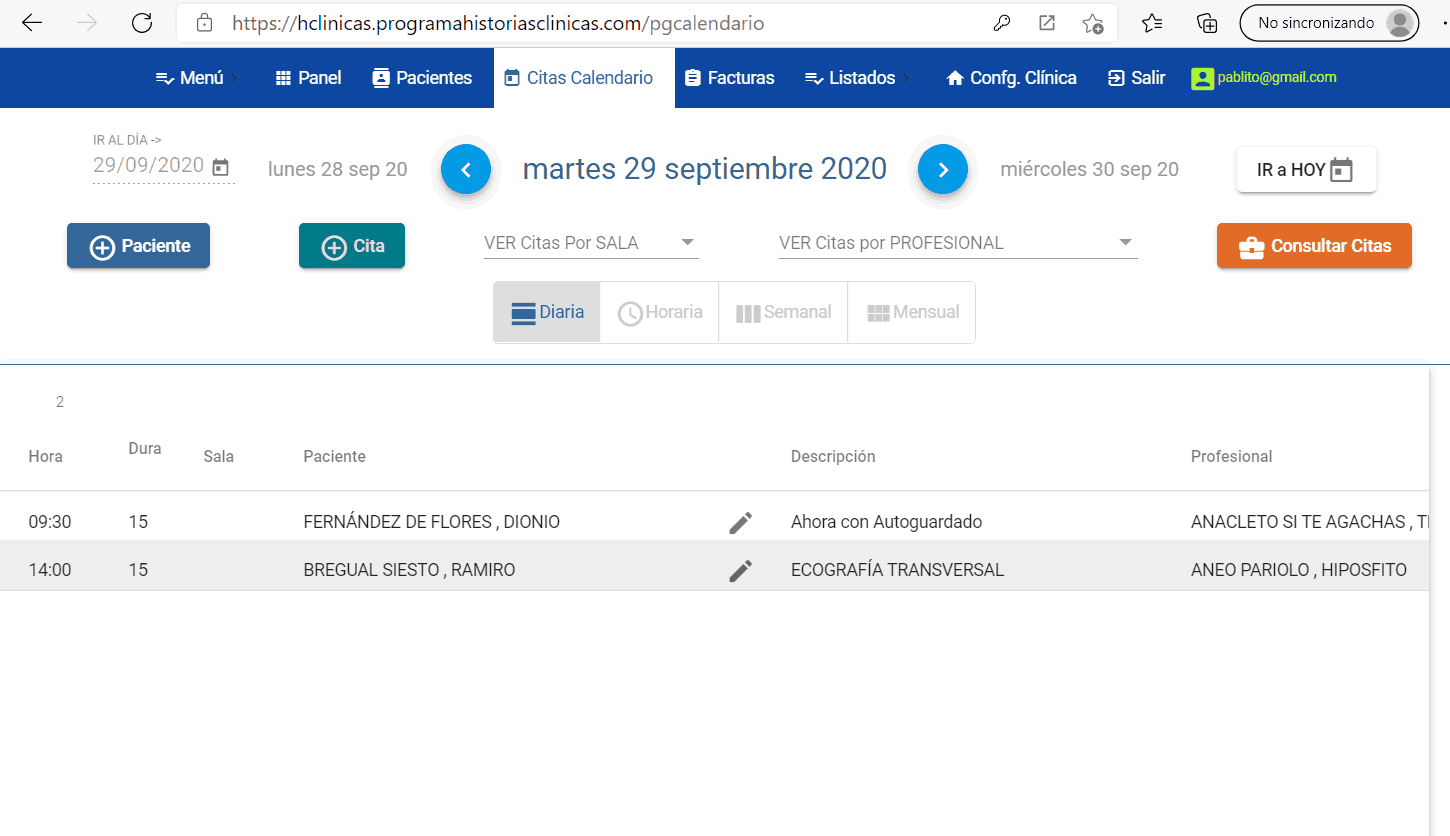The width and height of the screenshot is (1450, 836).
Task: Open the Pacientes section
Action: 421,77
